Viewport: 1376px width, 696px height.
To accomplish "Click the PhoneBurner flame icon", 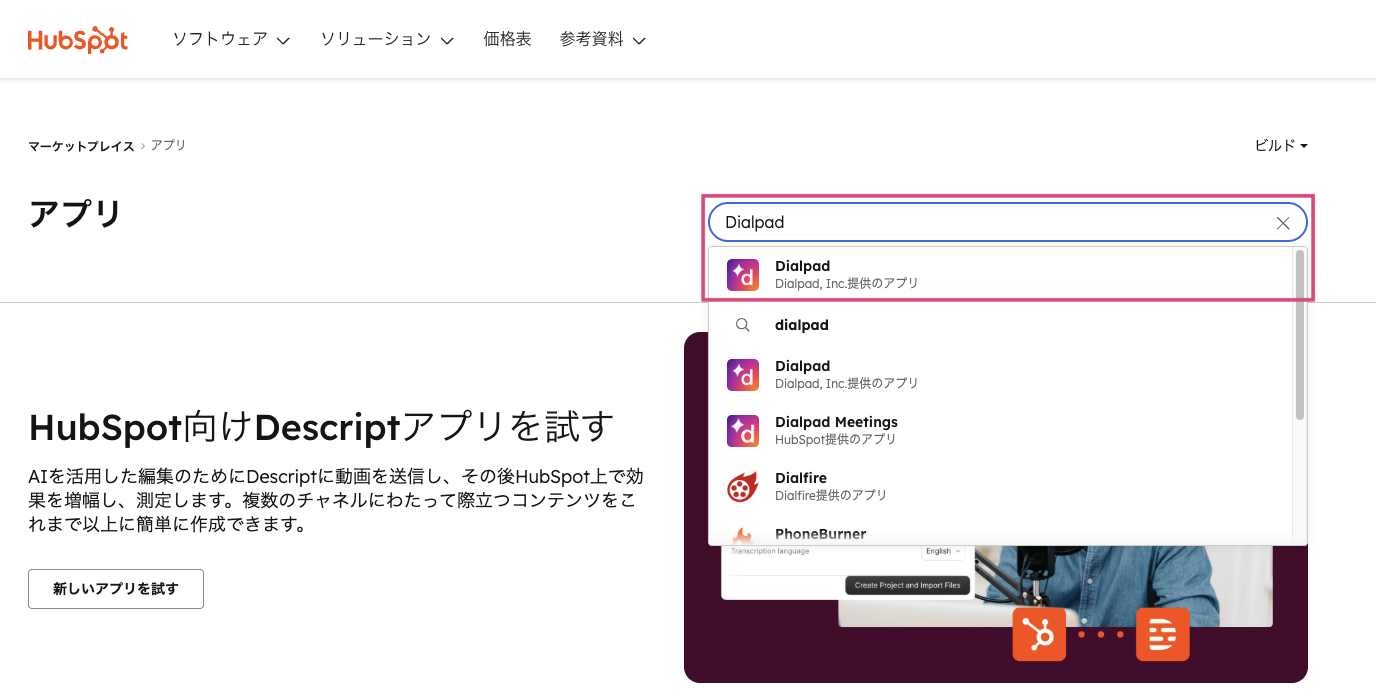I will click(x=742, y=536).
